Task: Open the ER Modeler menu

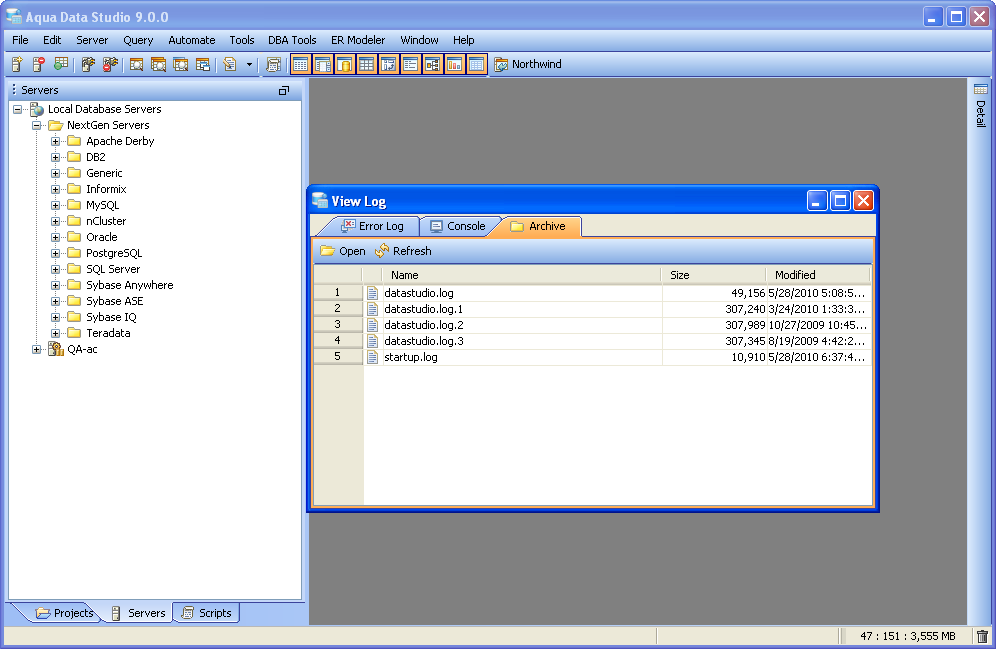Action: pyautogui.click(x=358, y=40)
